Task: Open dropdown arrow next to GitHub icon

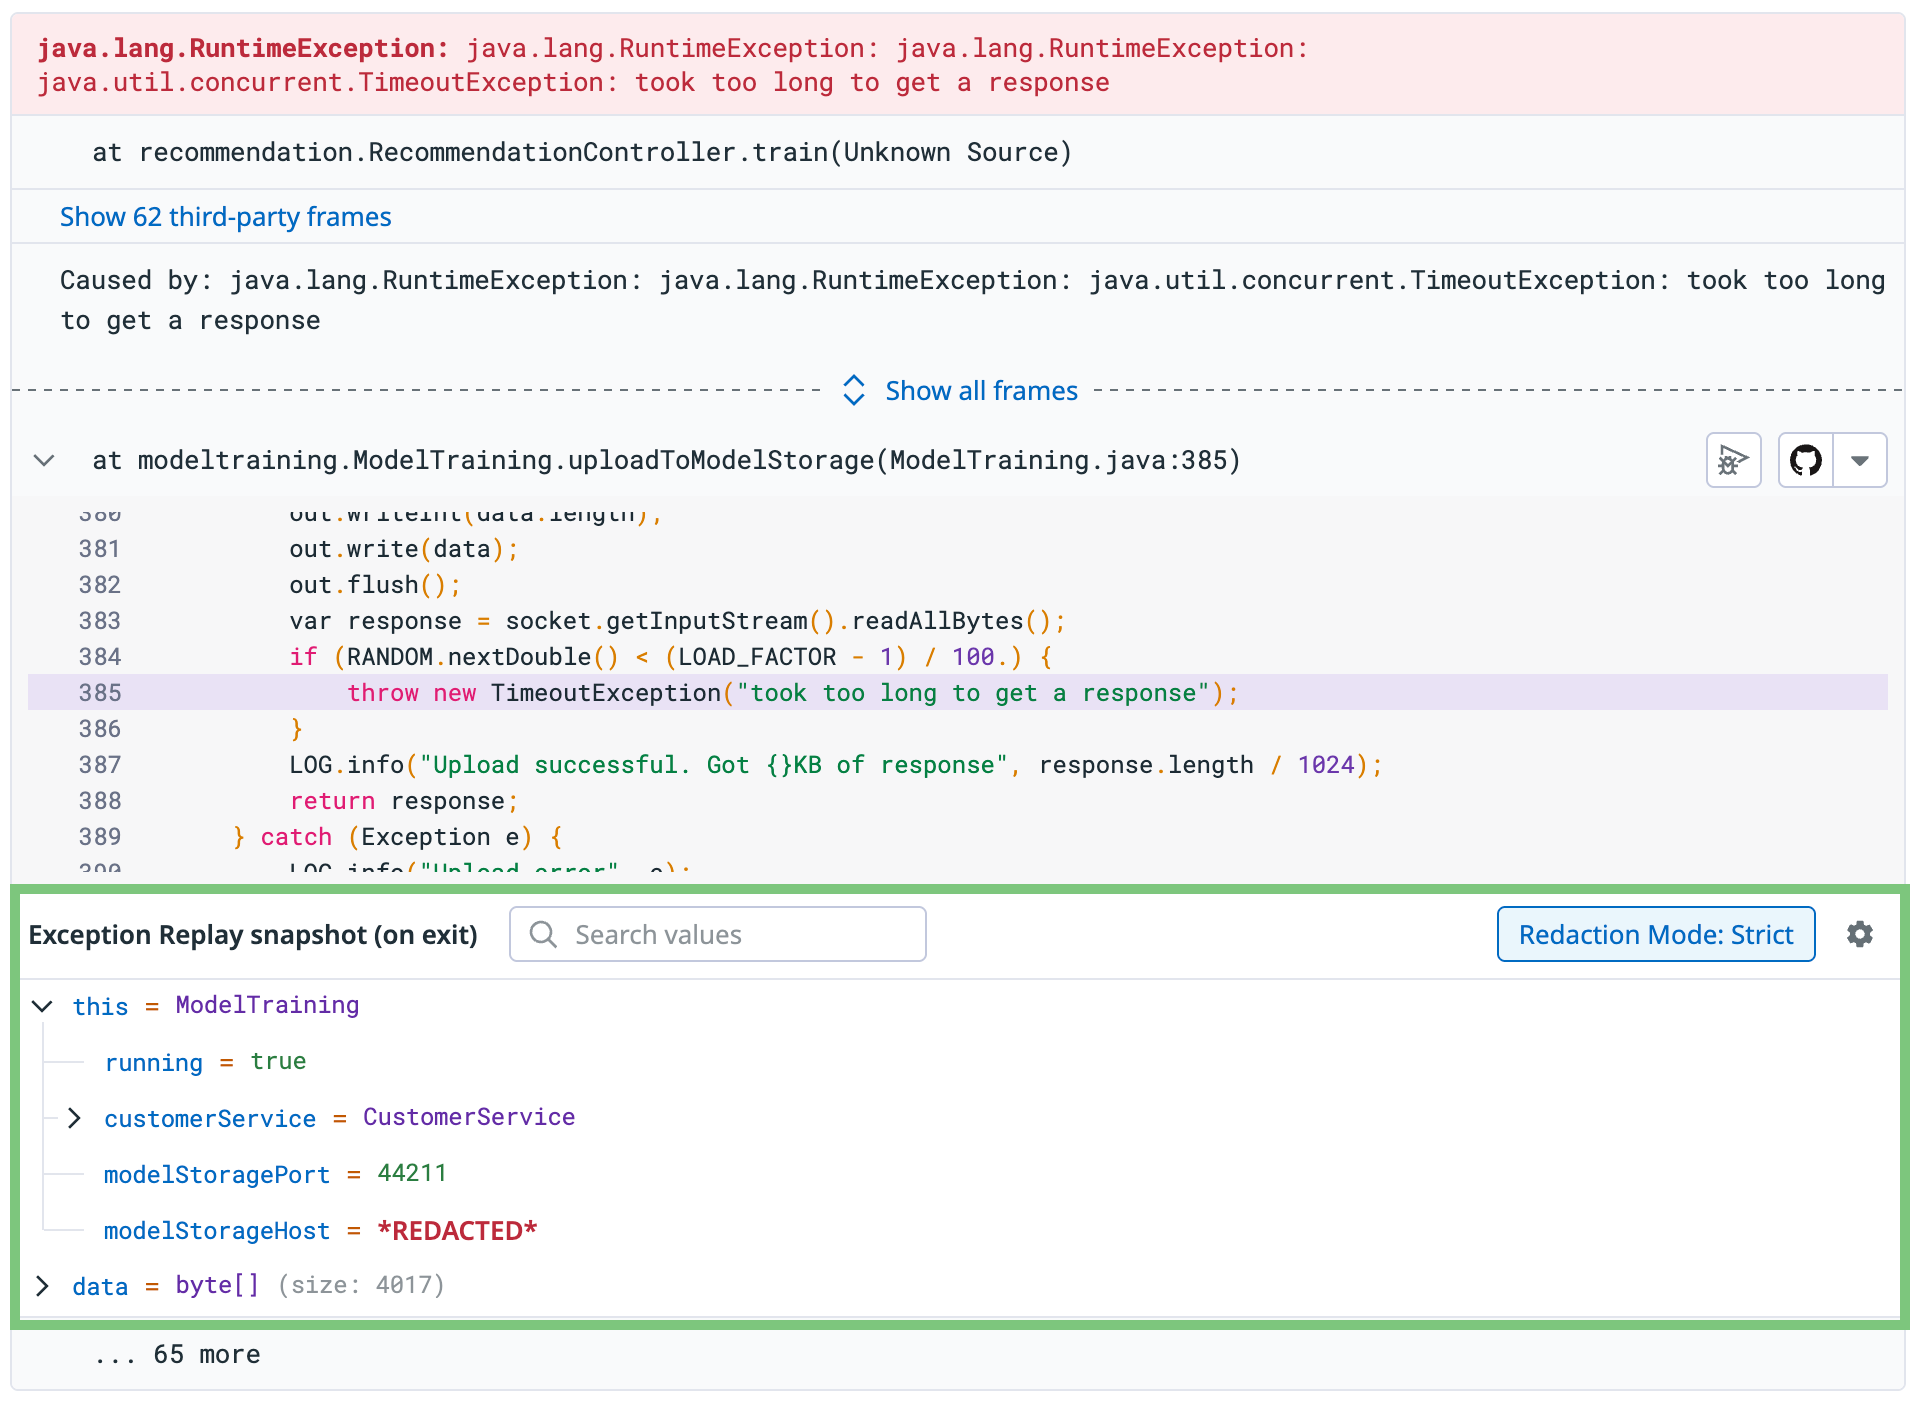Action: point(1860,461)
